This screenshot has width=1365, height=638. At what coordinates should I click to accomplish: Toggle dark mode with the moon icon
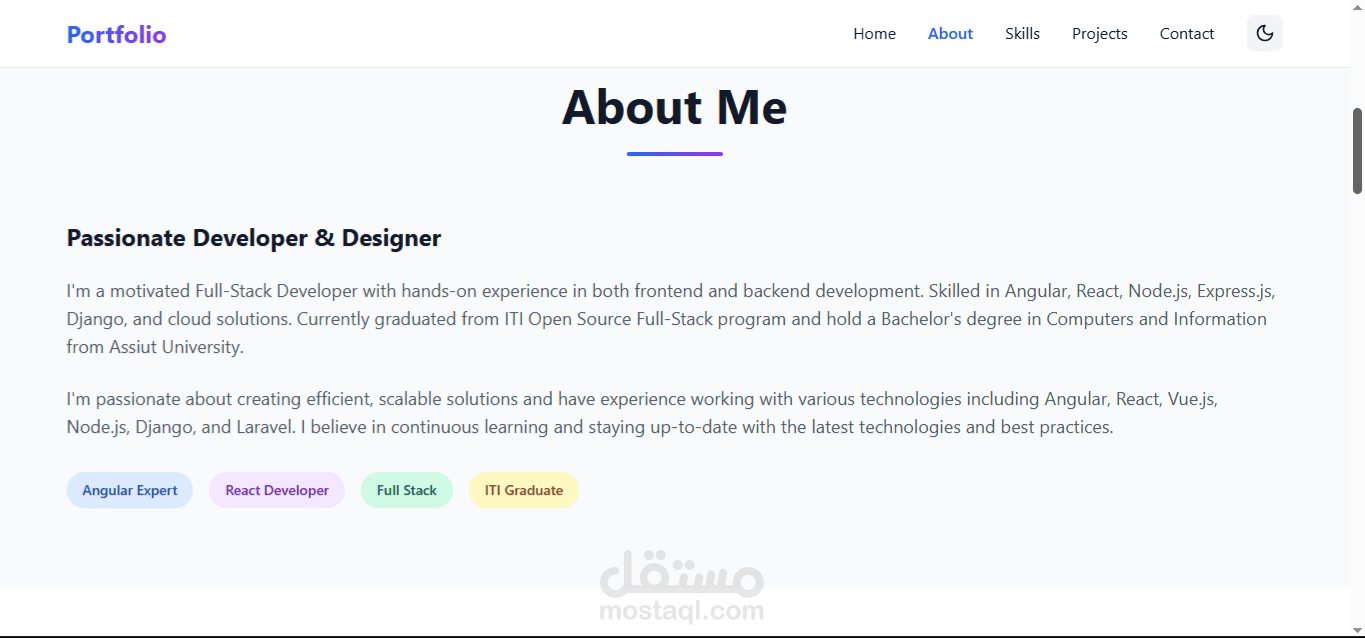[1264, 33]
